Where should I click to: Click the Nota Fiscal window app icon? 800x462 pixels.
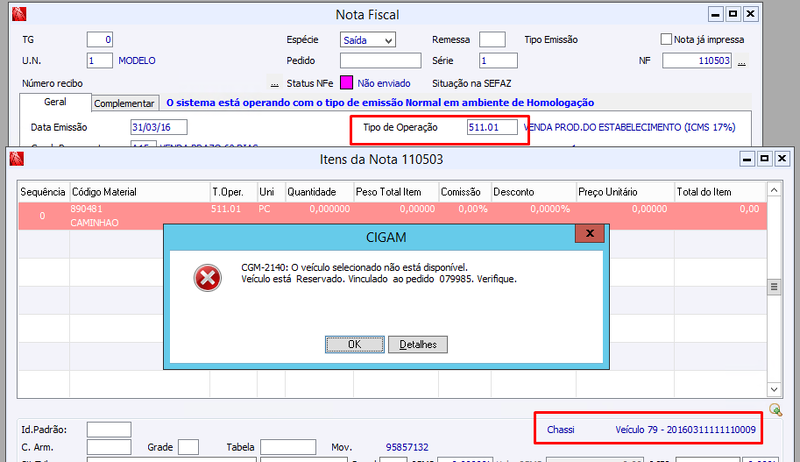(x=19, y=14)
